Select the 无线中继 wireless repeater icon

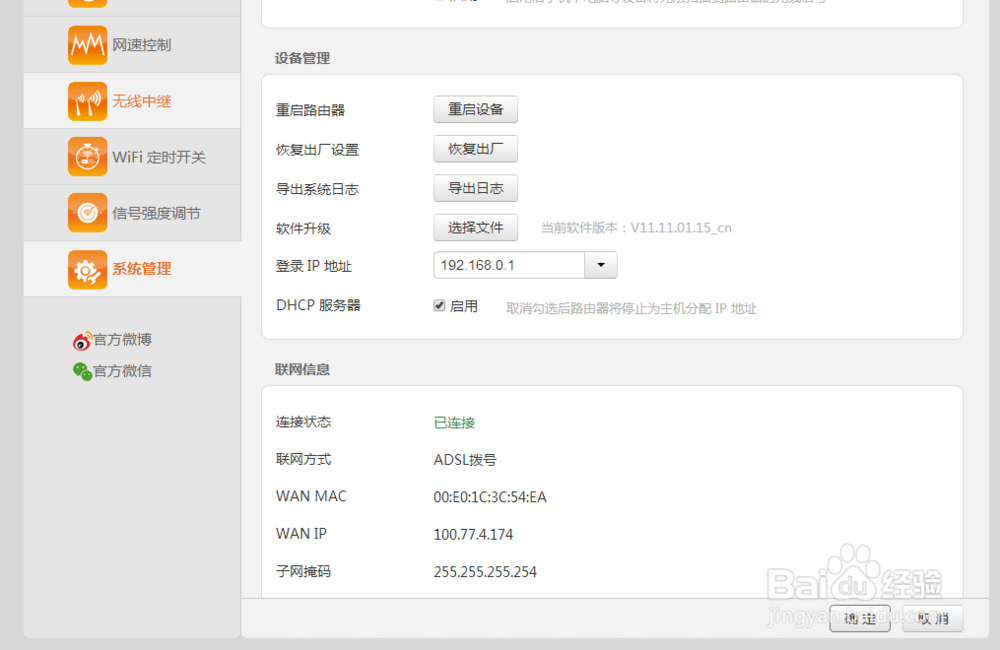[x=88, y=100]
